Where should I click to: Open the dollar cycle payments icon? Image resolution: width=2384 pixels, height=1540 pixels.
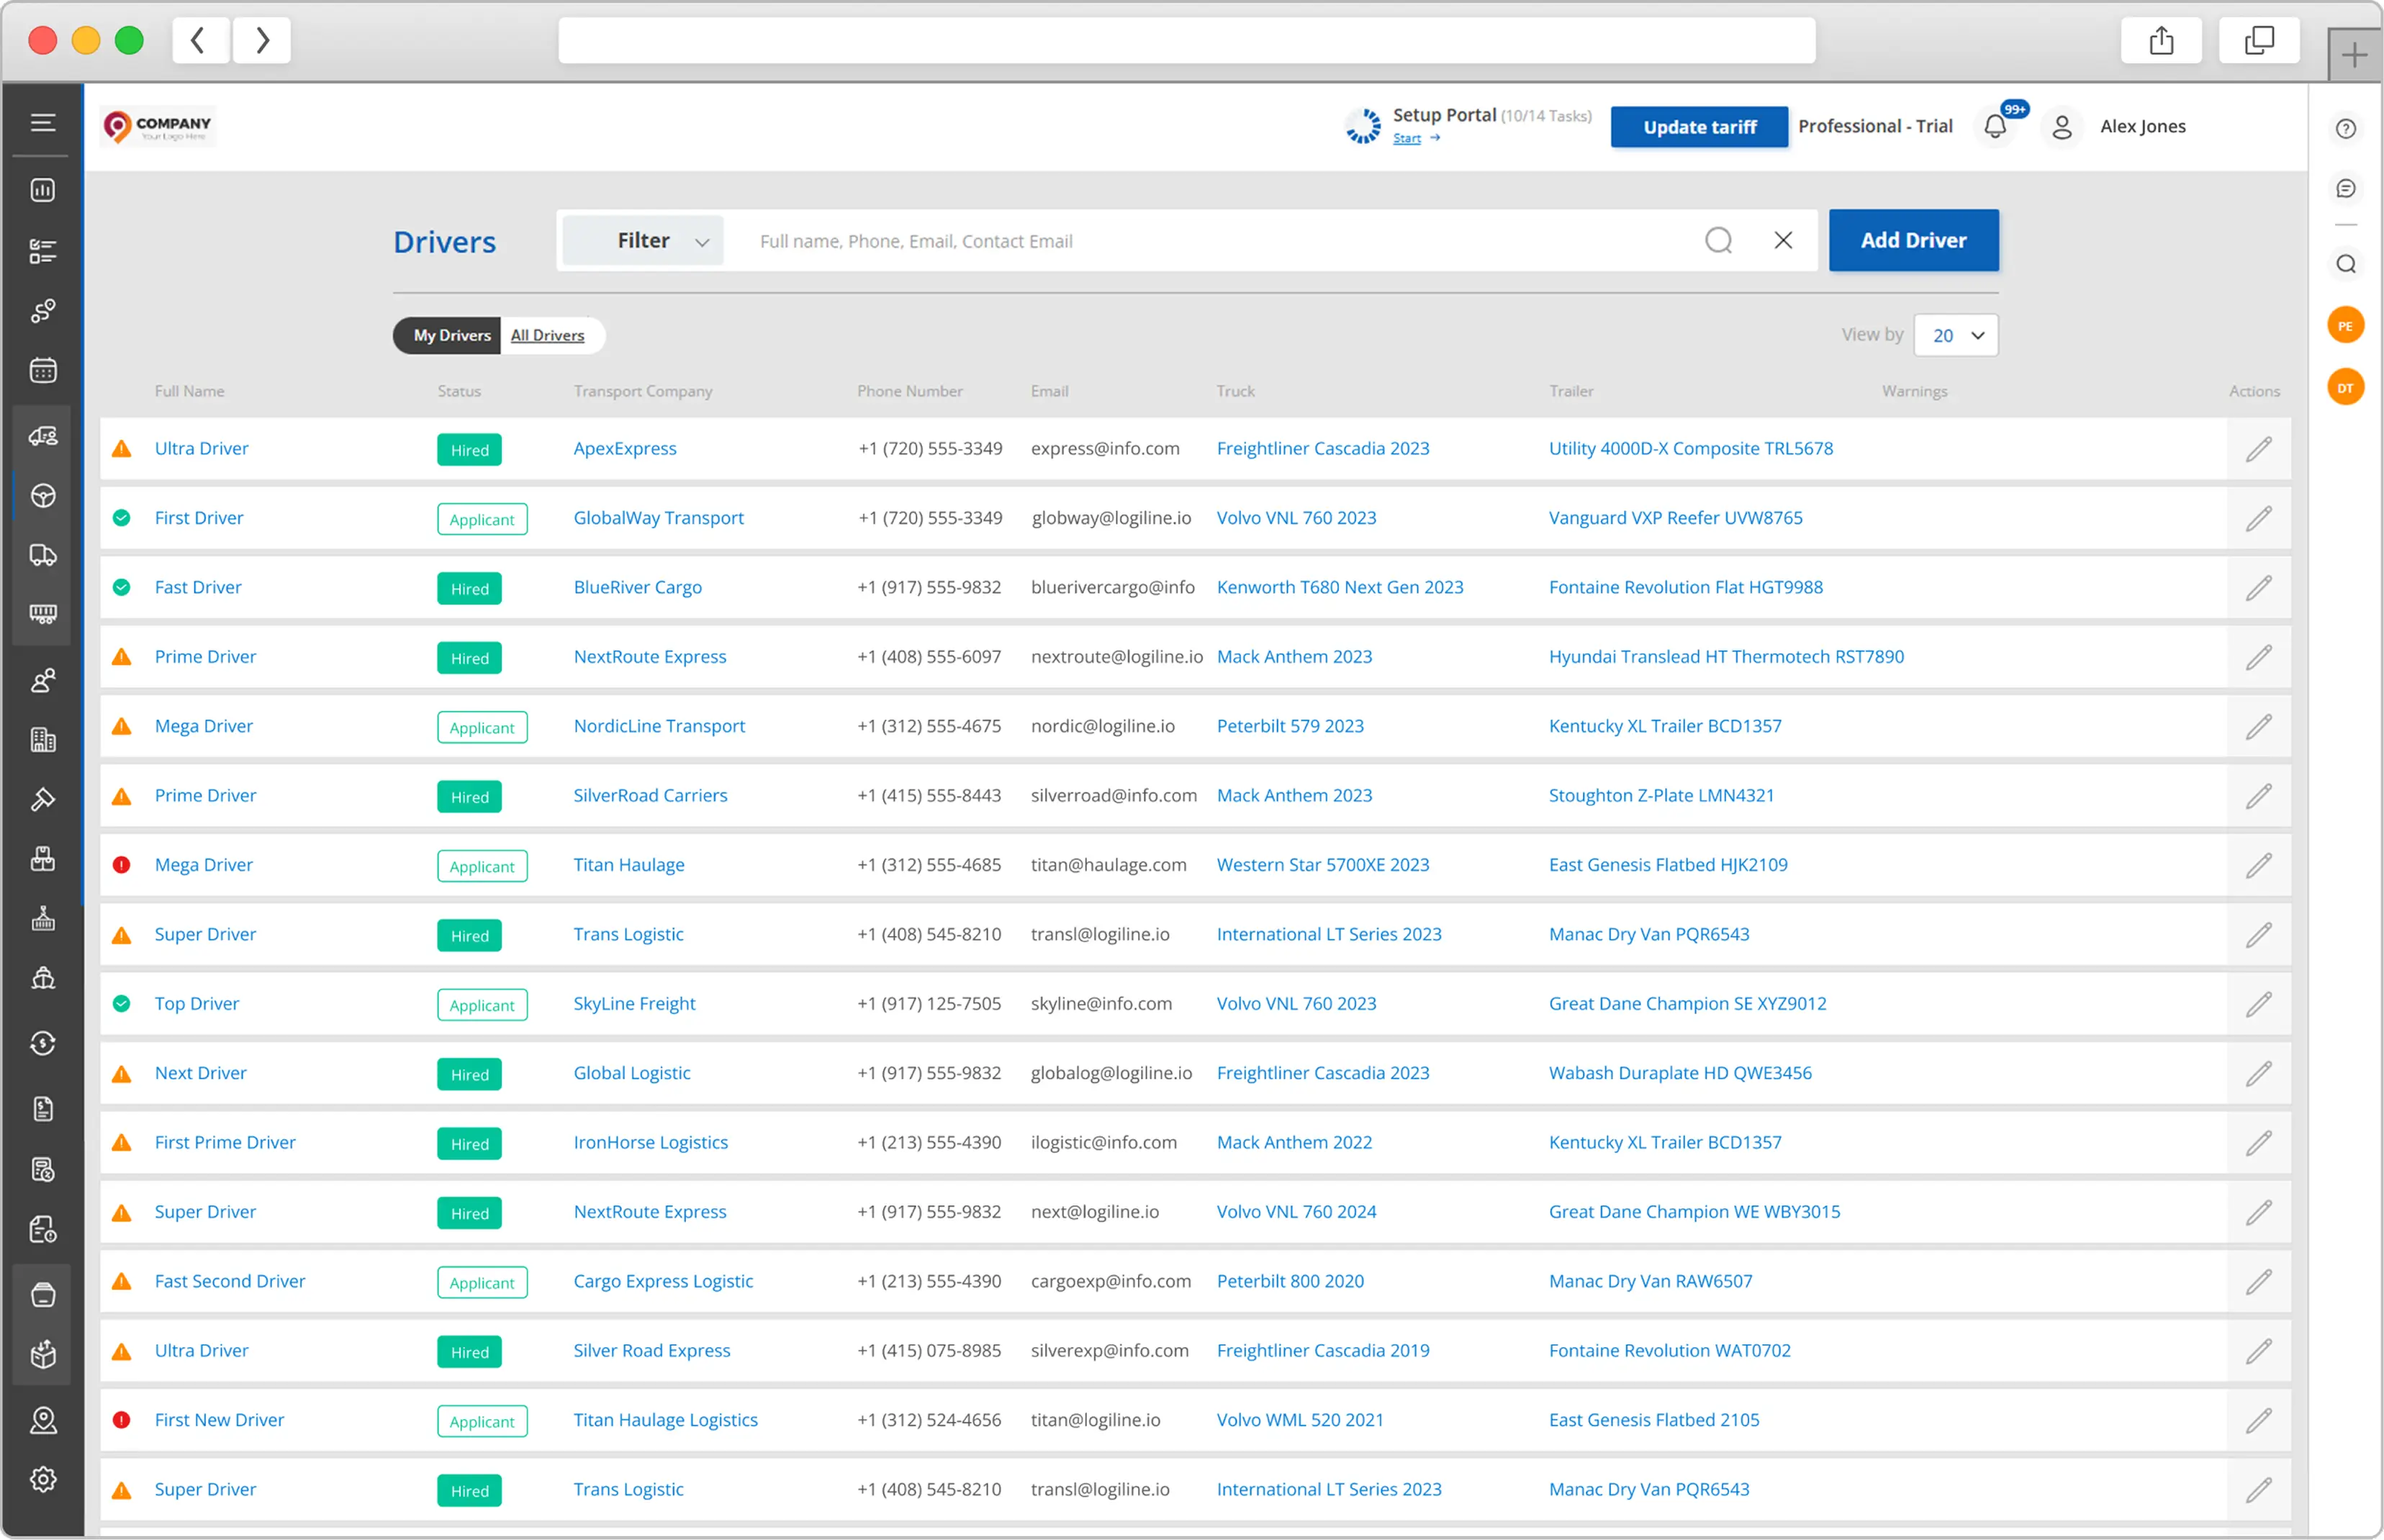(x=42, y=1043)
